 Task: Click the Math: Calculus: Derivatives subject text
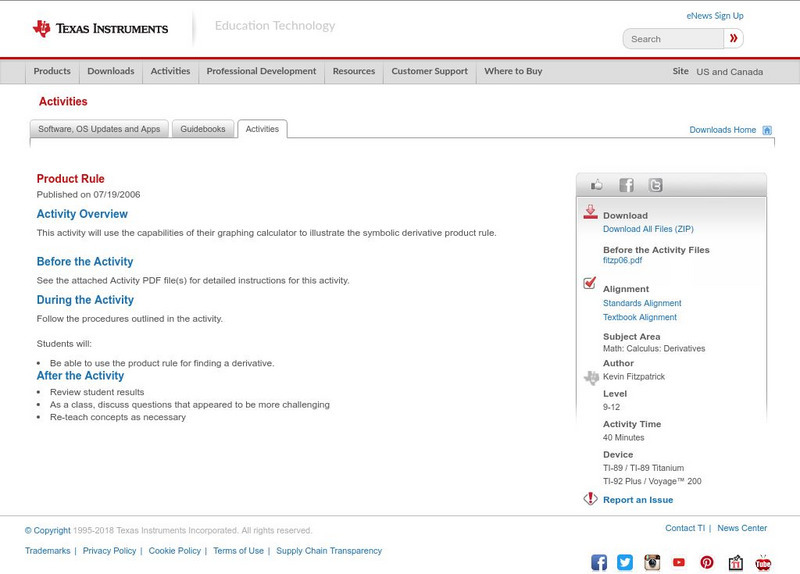(x=654, y=348)
